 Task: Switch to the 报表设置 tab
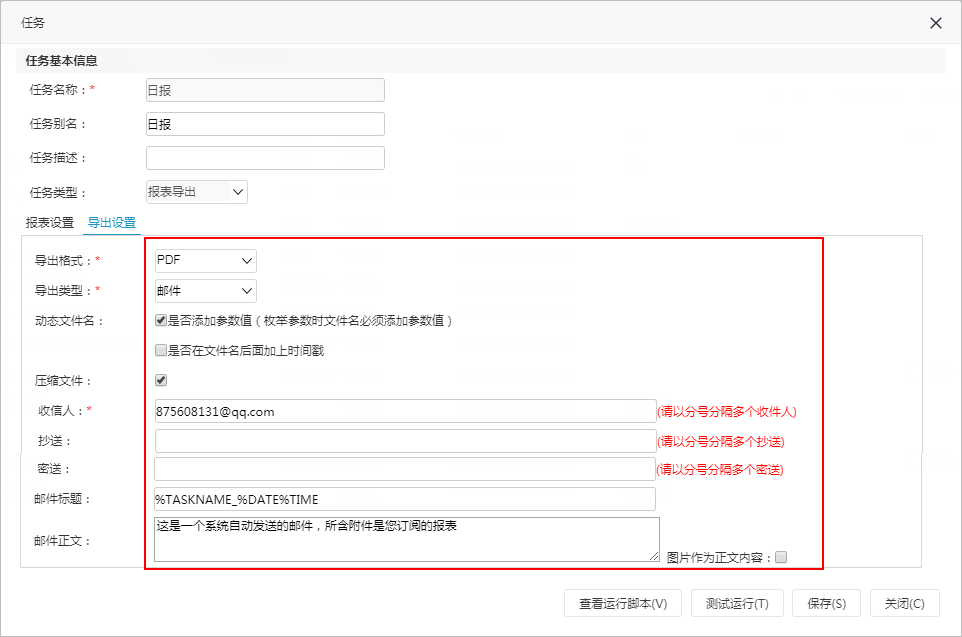pyautogui.click(x=50, y=222)
